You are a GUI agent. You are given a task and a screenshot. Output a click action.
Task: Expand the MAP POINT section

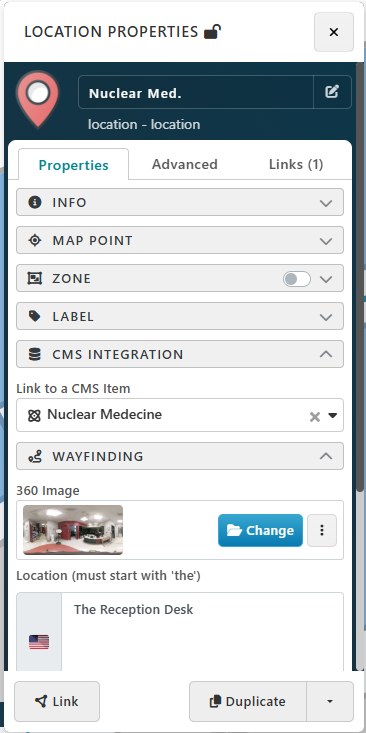tap(180, 240)
